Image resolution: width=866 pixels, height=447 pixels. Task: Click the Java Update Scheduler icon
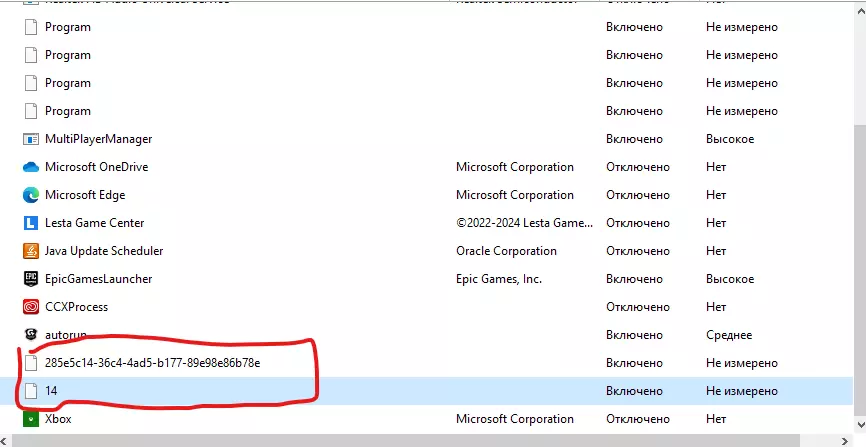(31, 251)
